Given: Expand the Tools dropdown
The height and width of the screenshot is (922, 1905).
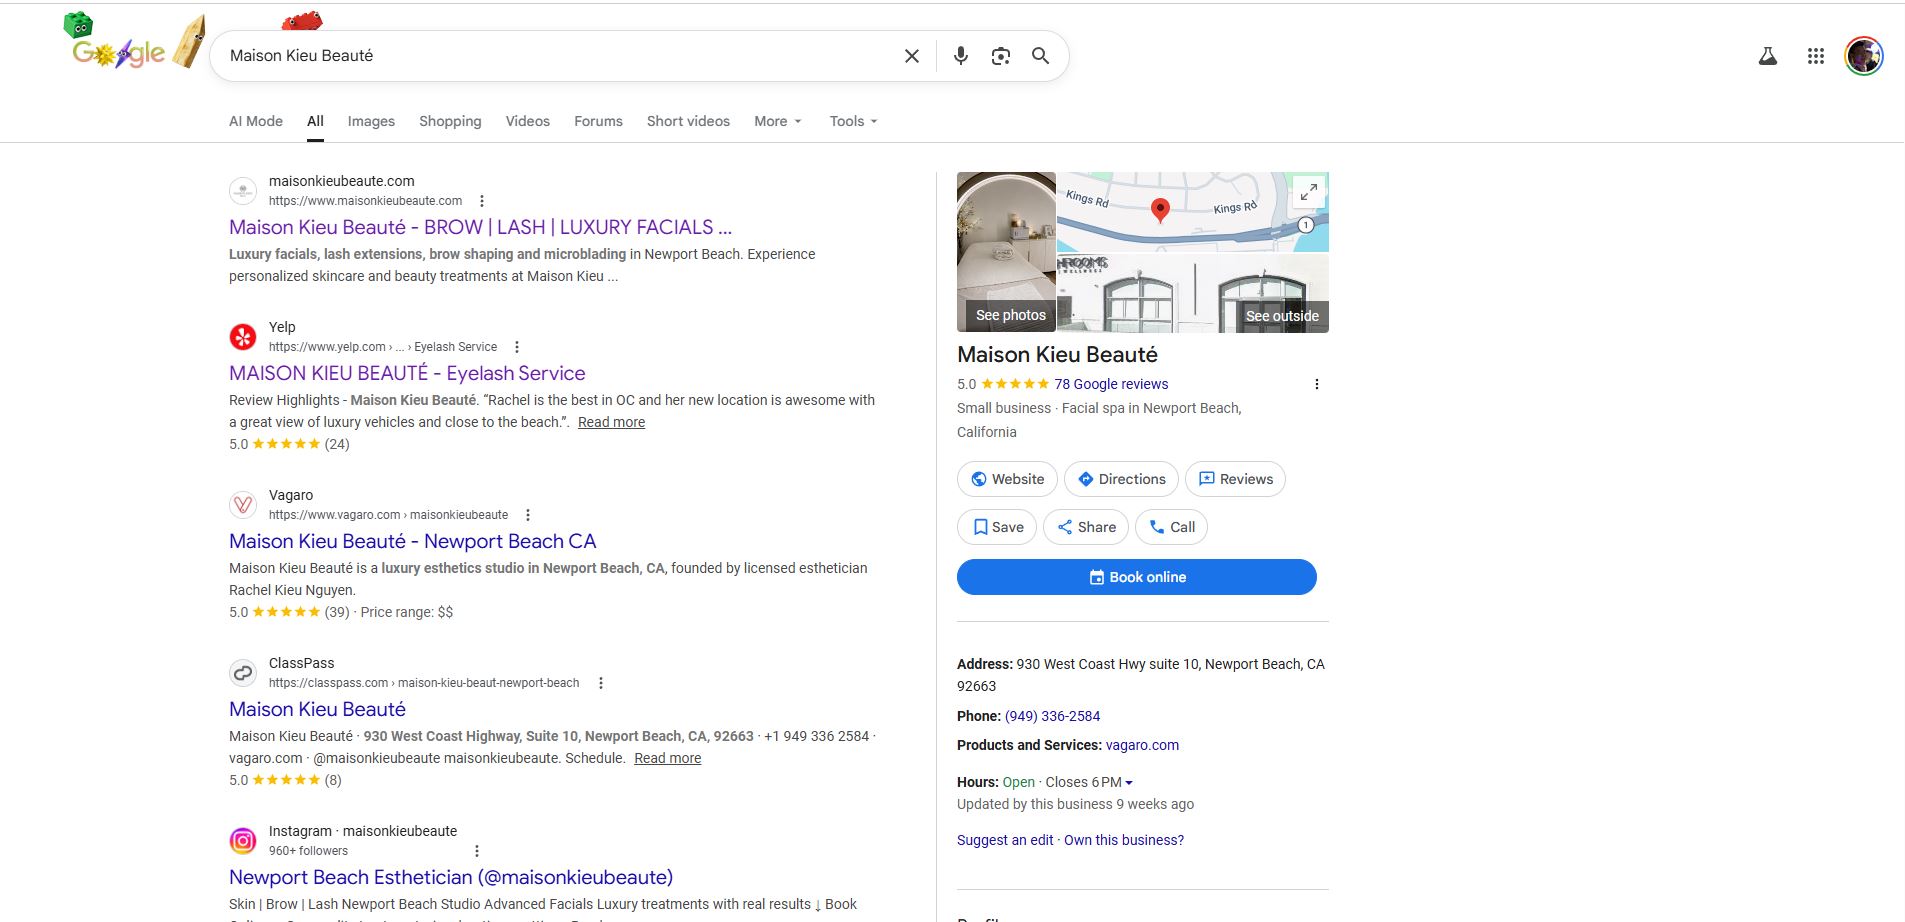Looking at the screenshot, I should click(853, 121).
